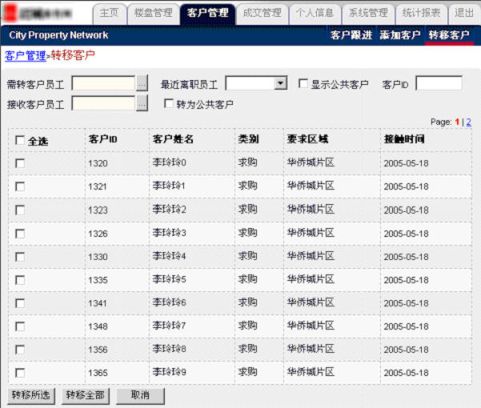Check the 全选 select-all checkbox
This screenshot has height=408, width=481.
20,140
